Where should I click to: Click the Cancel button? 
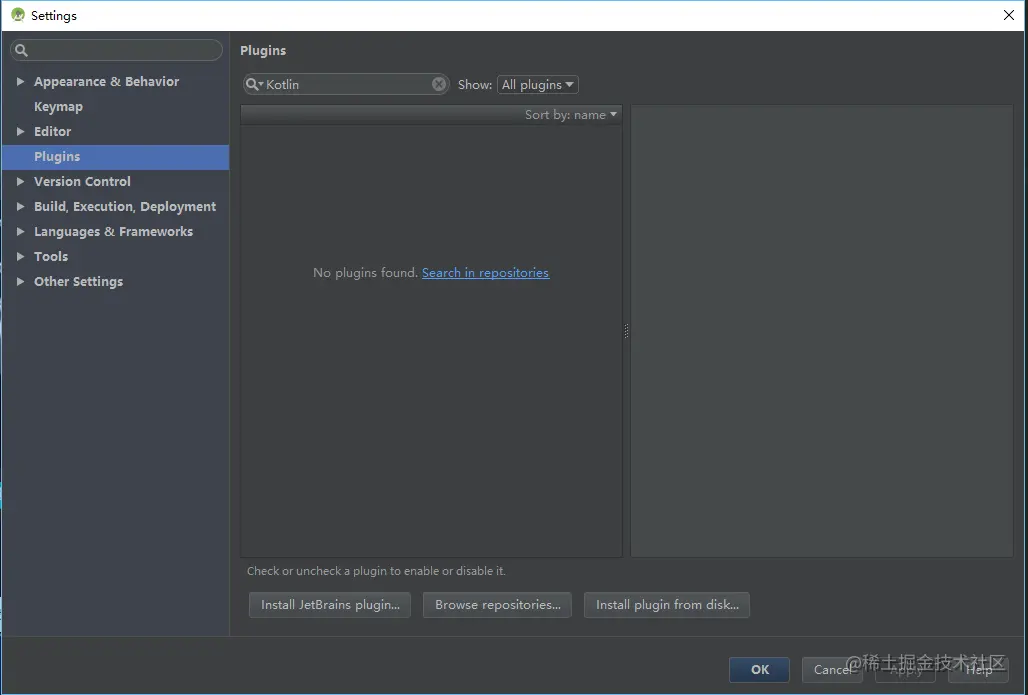pyautogui.click(x=832, y=669)
